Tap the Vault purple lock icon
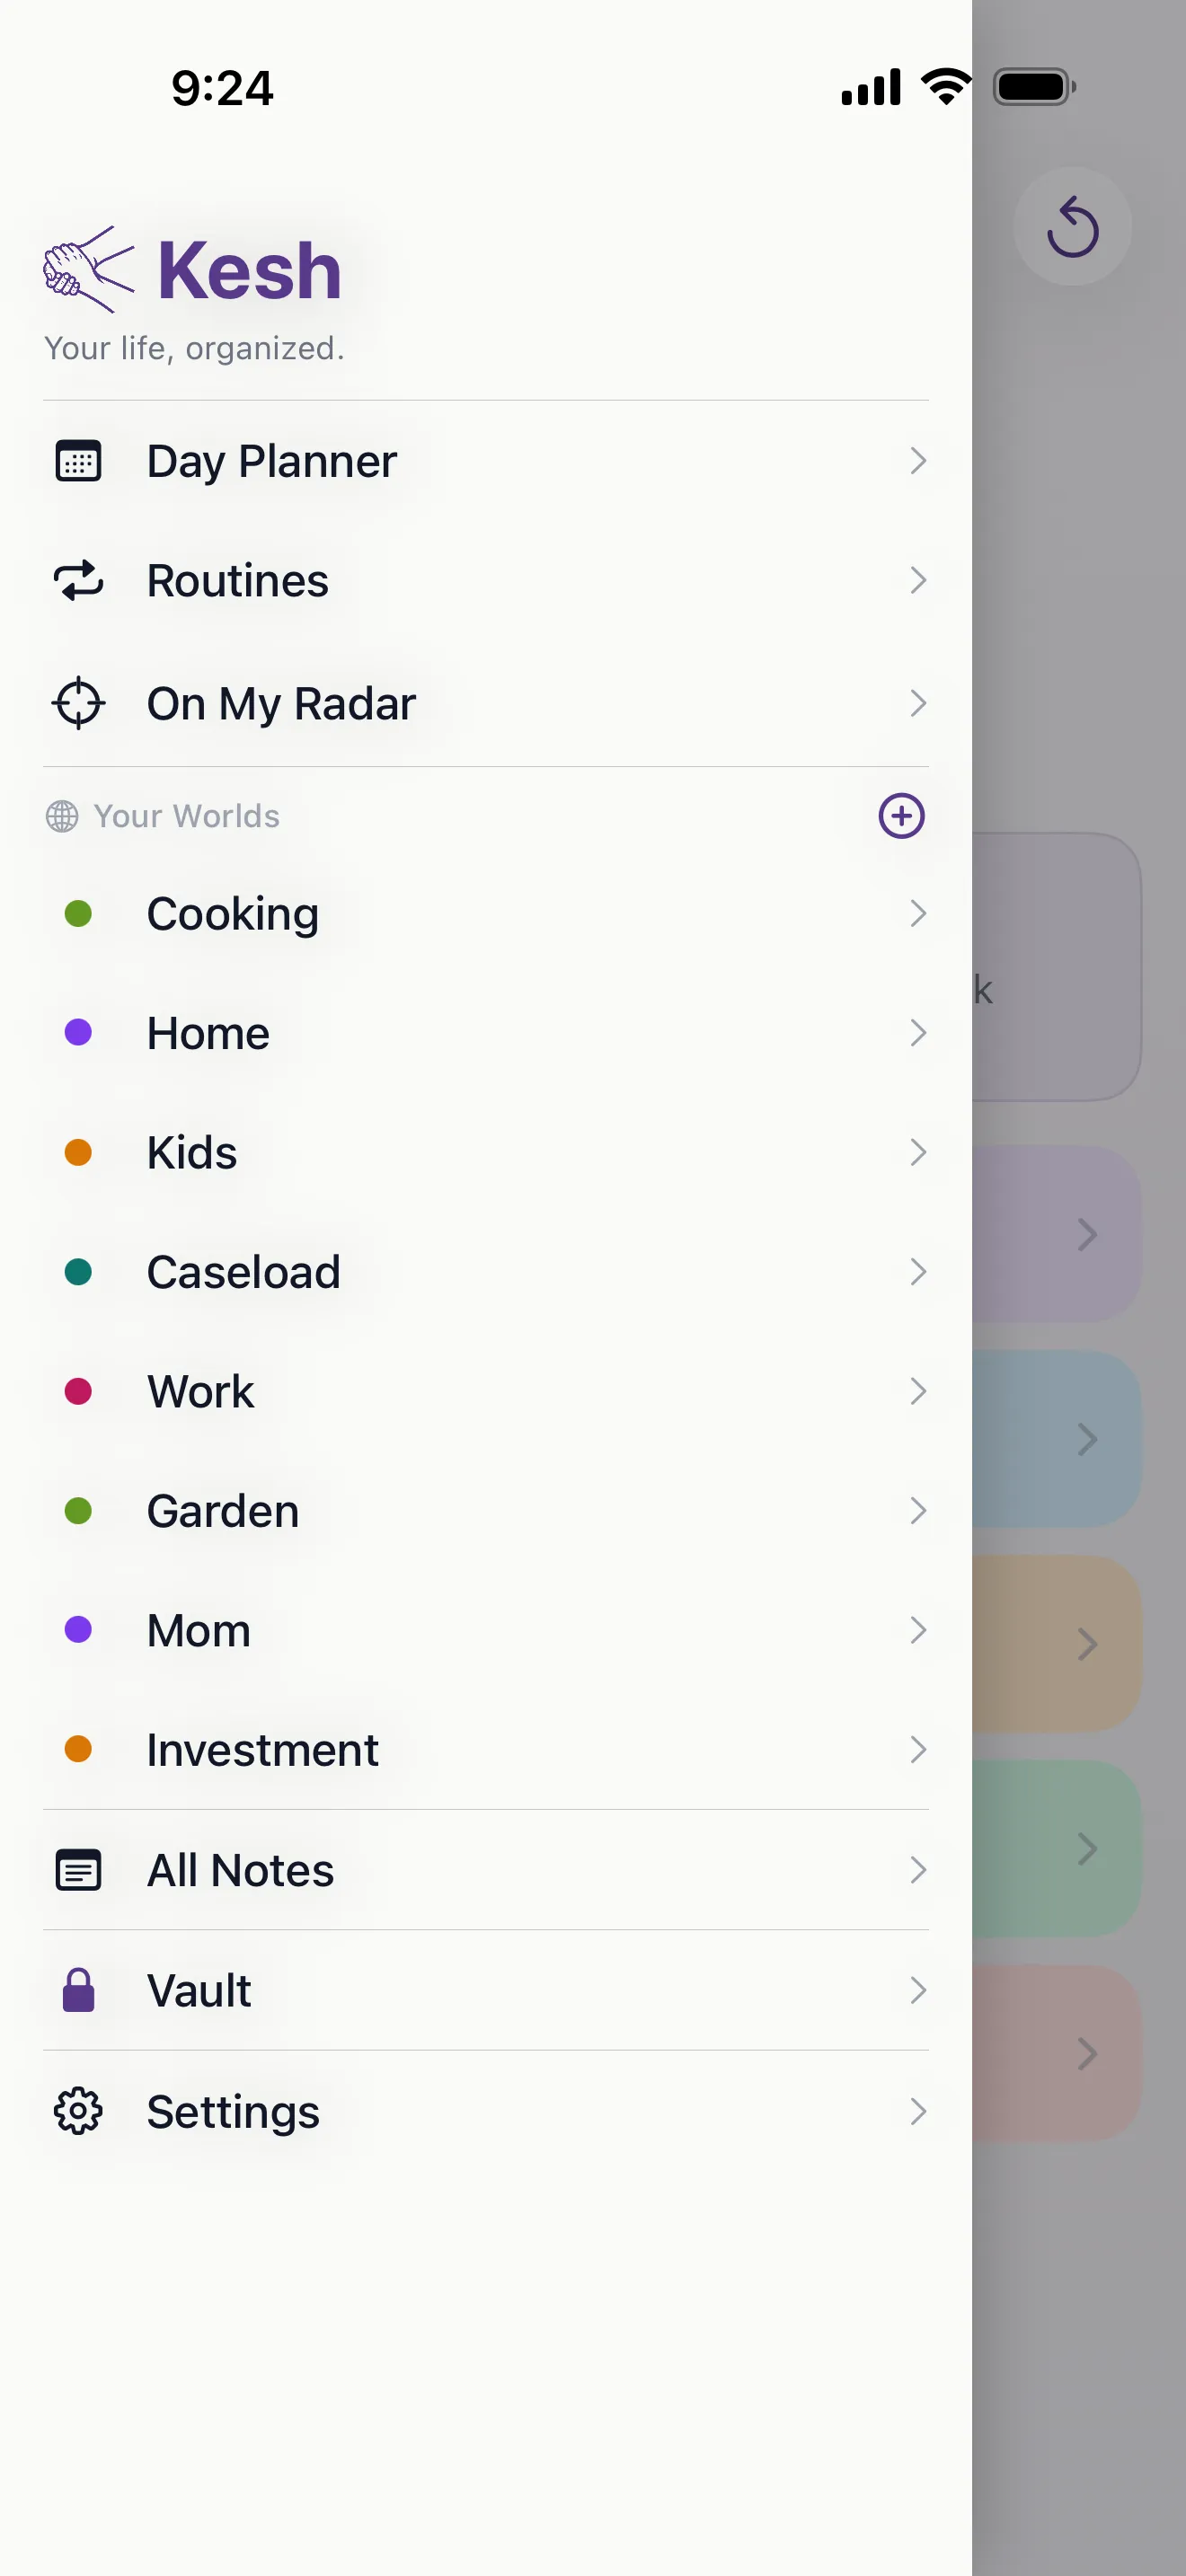 click(78, 1990)
